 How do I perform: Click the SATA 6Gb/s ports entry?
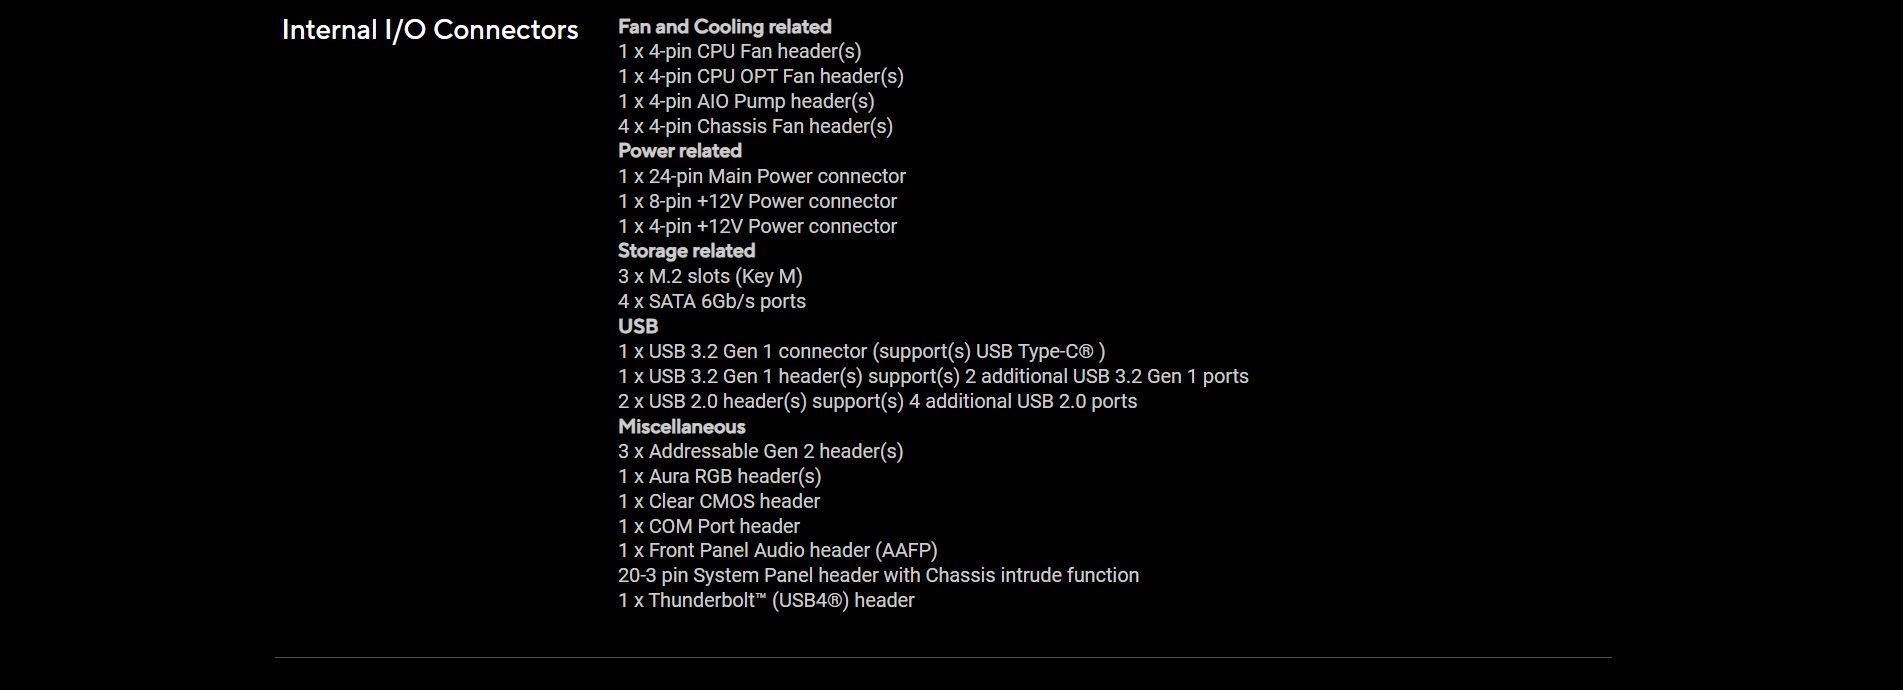tap(712, 302)
